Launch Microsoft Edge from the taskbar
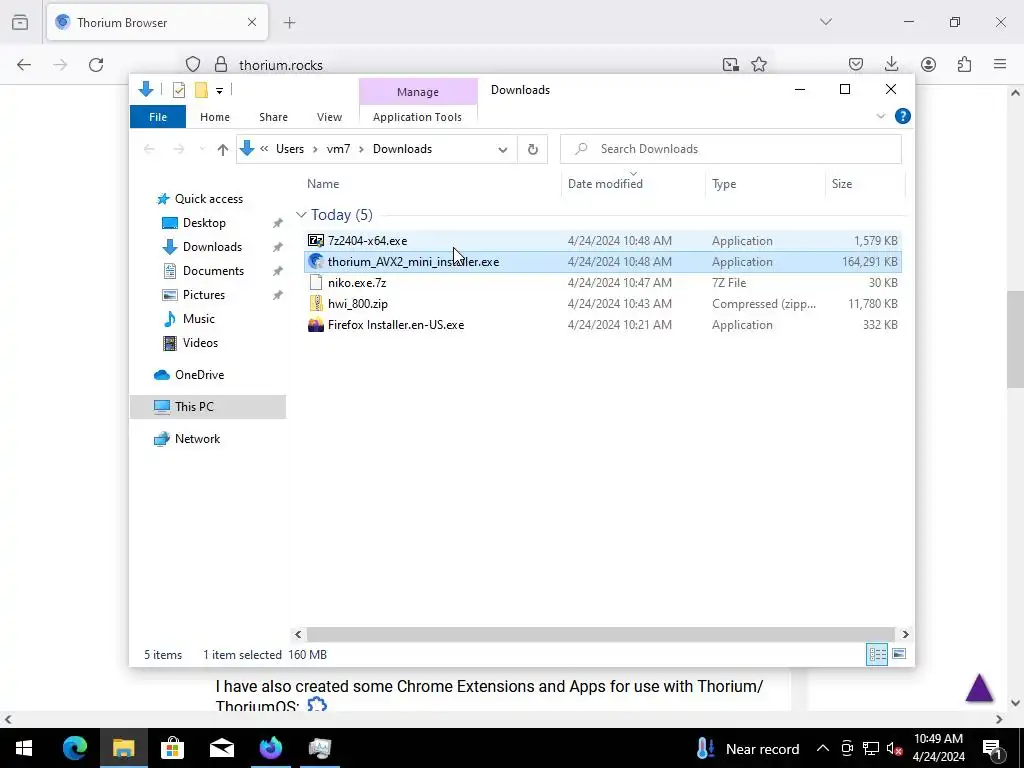 pos(74,748)
